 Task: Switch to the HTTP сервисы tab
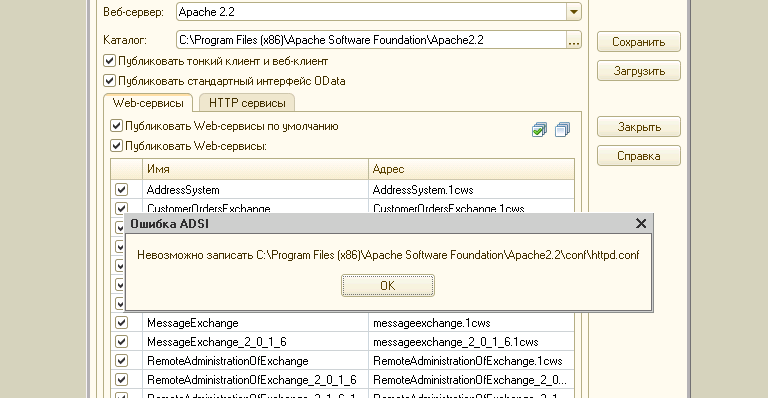point(247,103)
